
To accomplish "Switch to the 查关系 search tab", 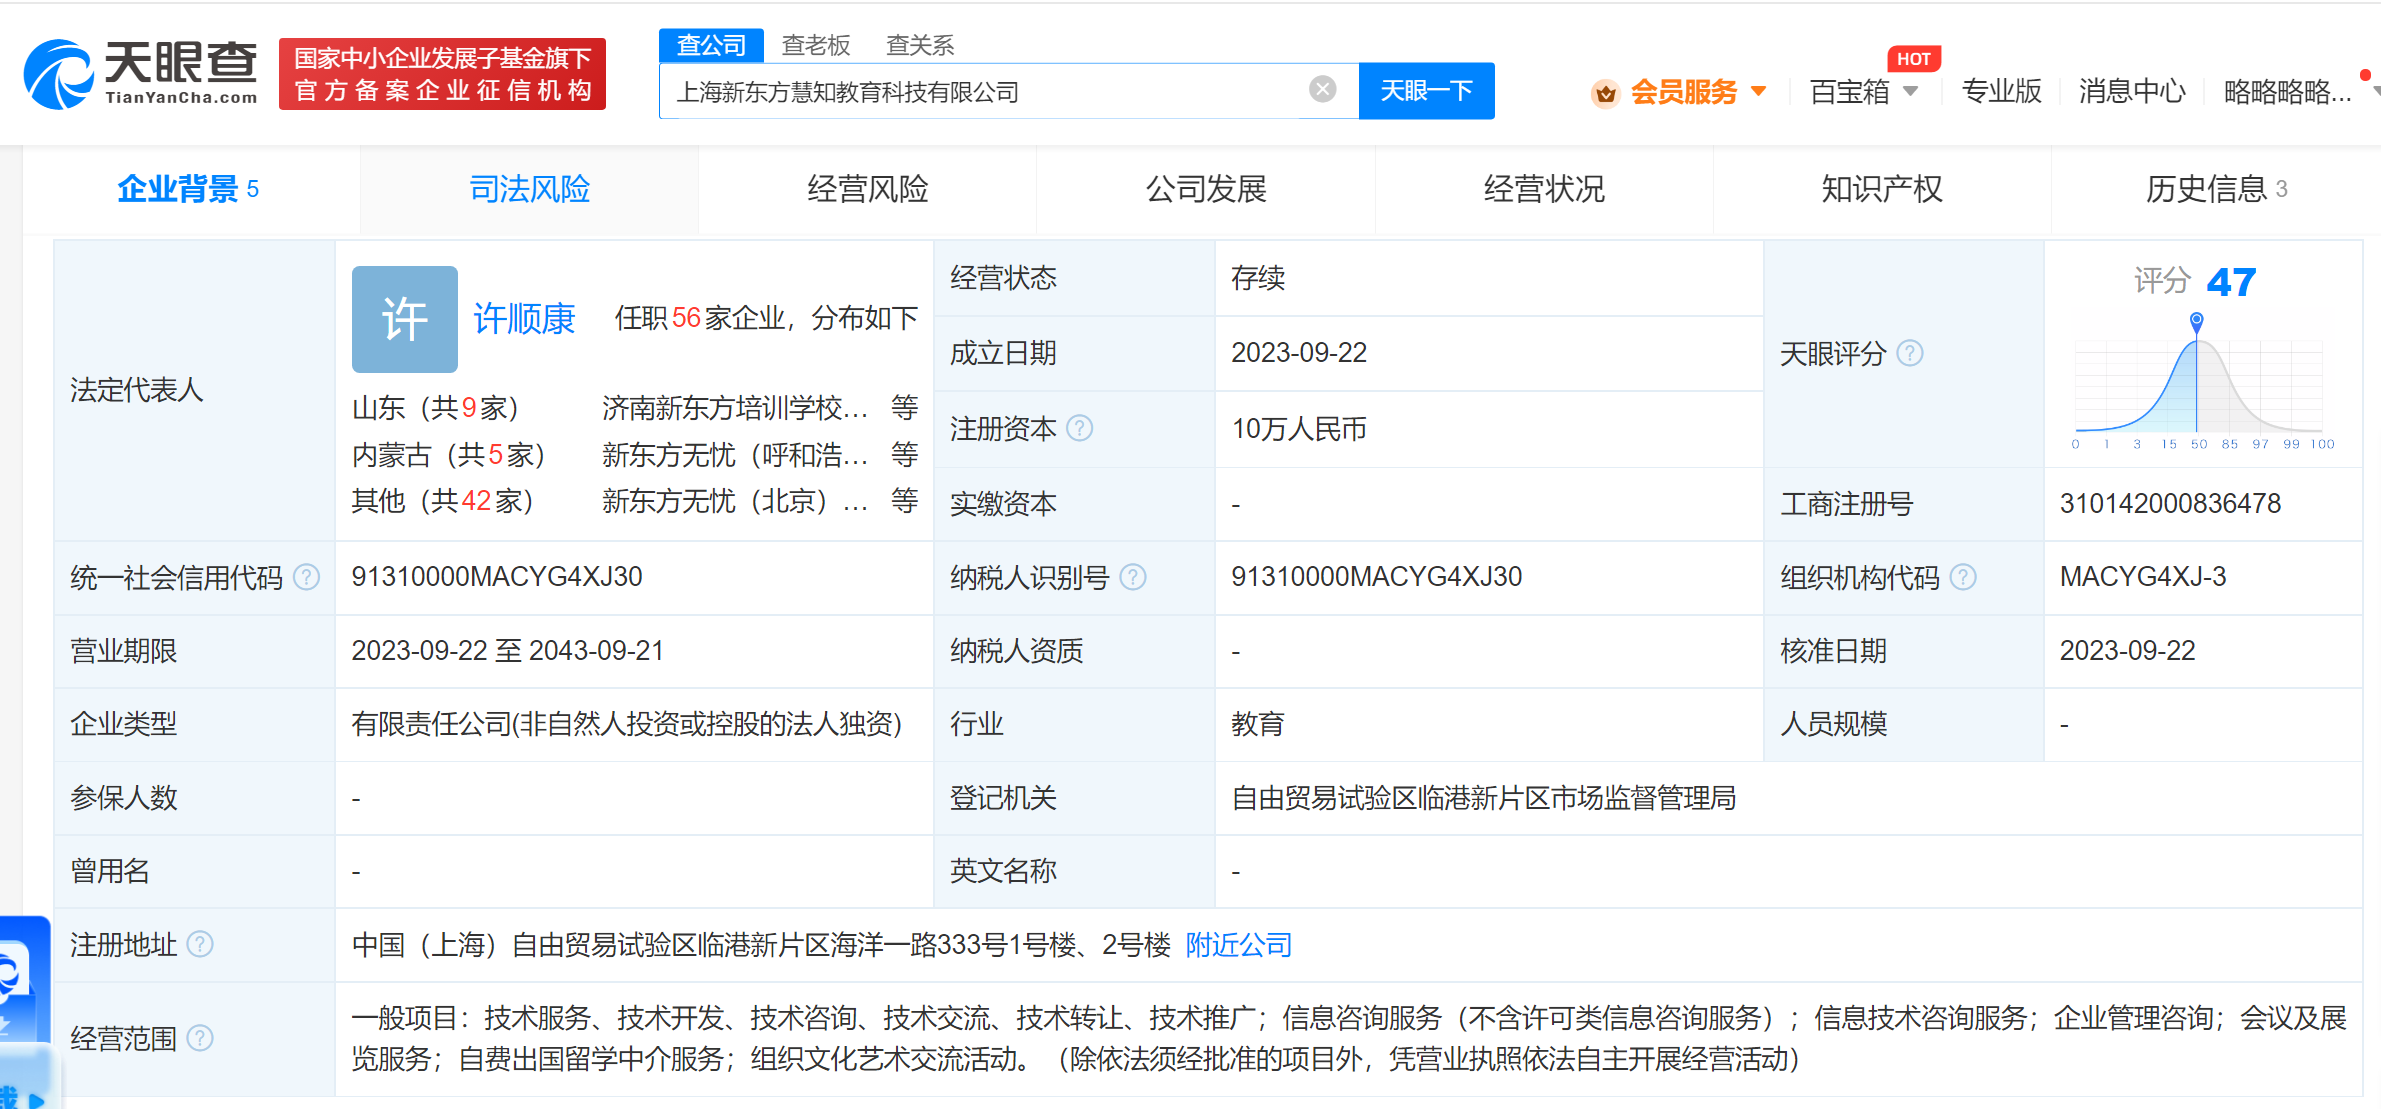I will (919, 45).
